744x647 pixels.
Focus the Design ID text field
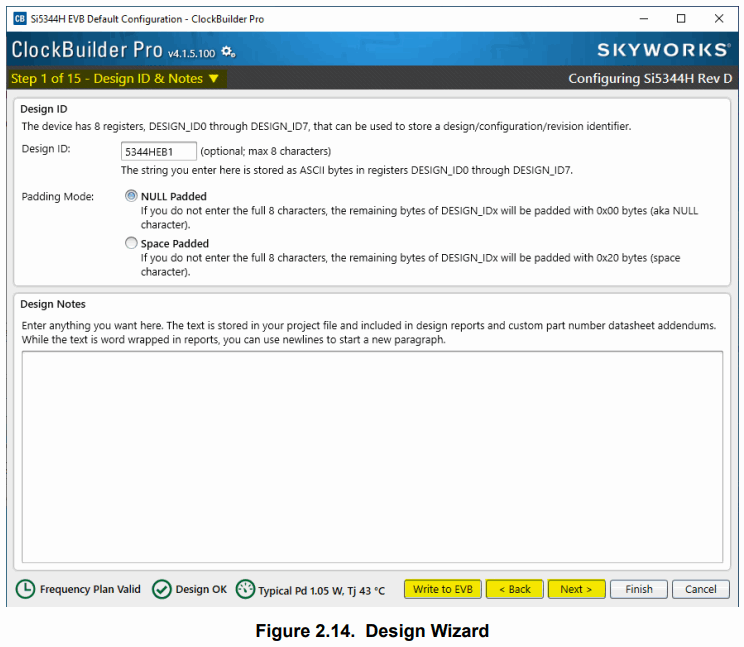158,151
